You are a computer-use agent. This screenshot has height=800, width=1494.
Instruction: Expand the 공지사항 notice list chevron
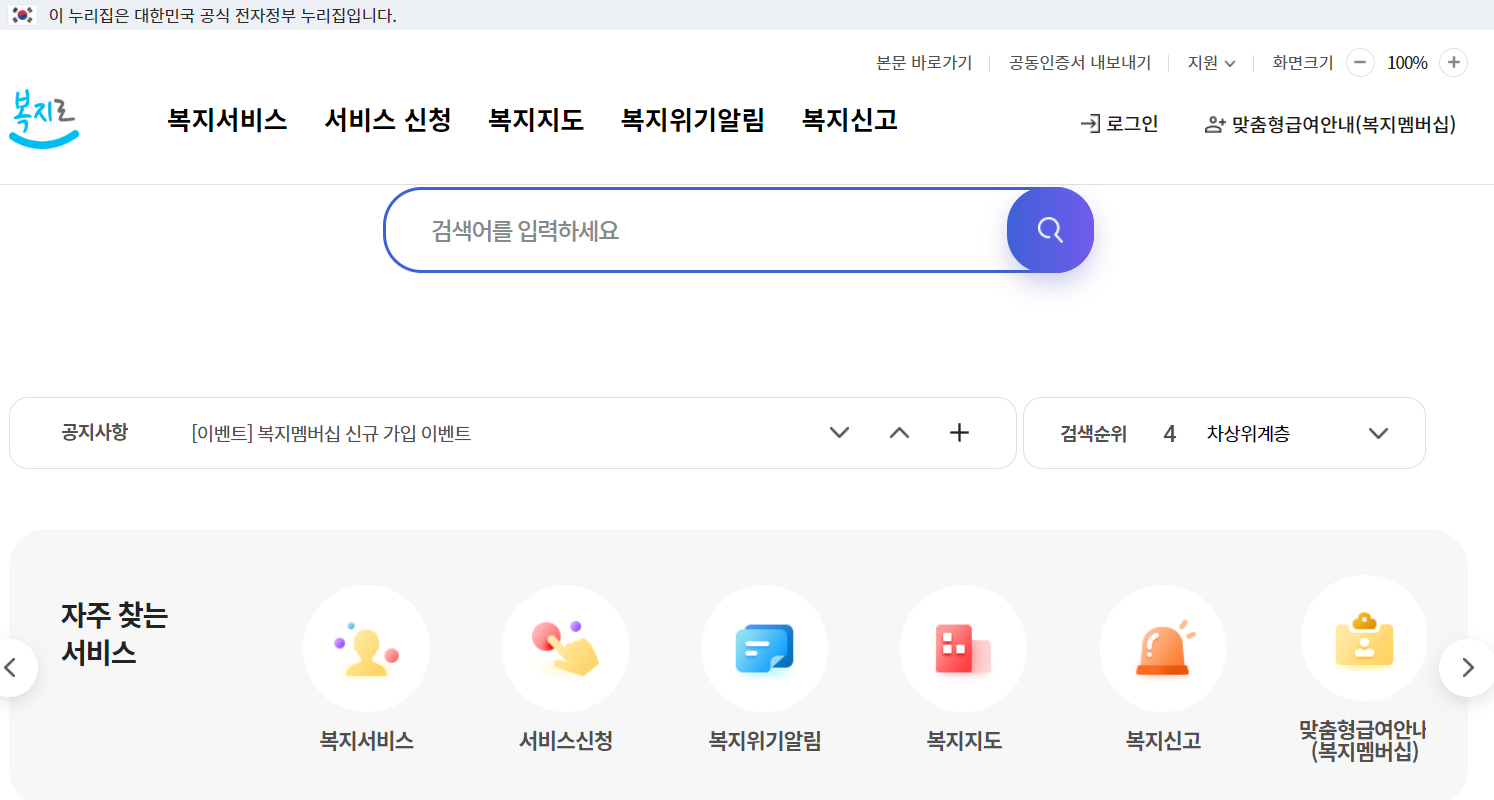pyautogui.click(x=839, y=432)
